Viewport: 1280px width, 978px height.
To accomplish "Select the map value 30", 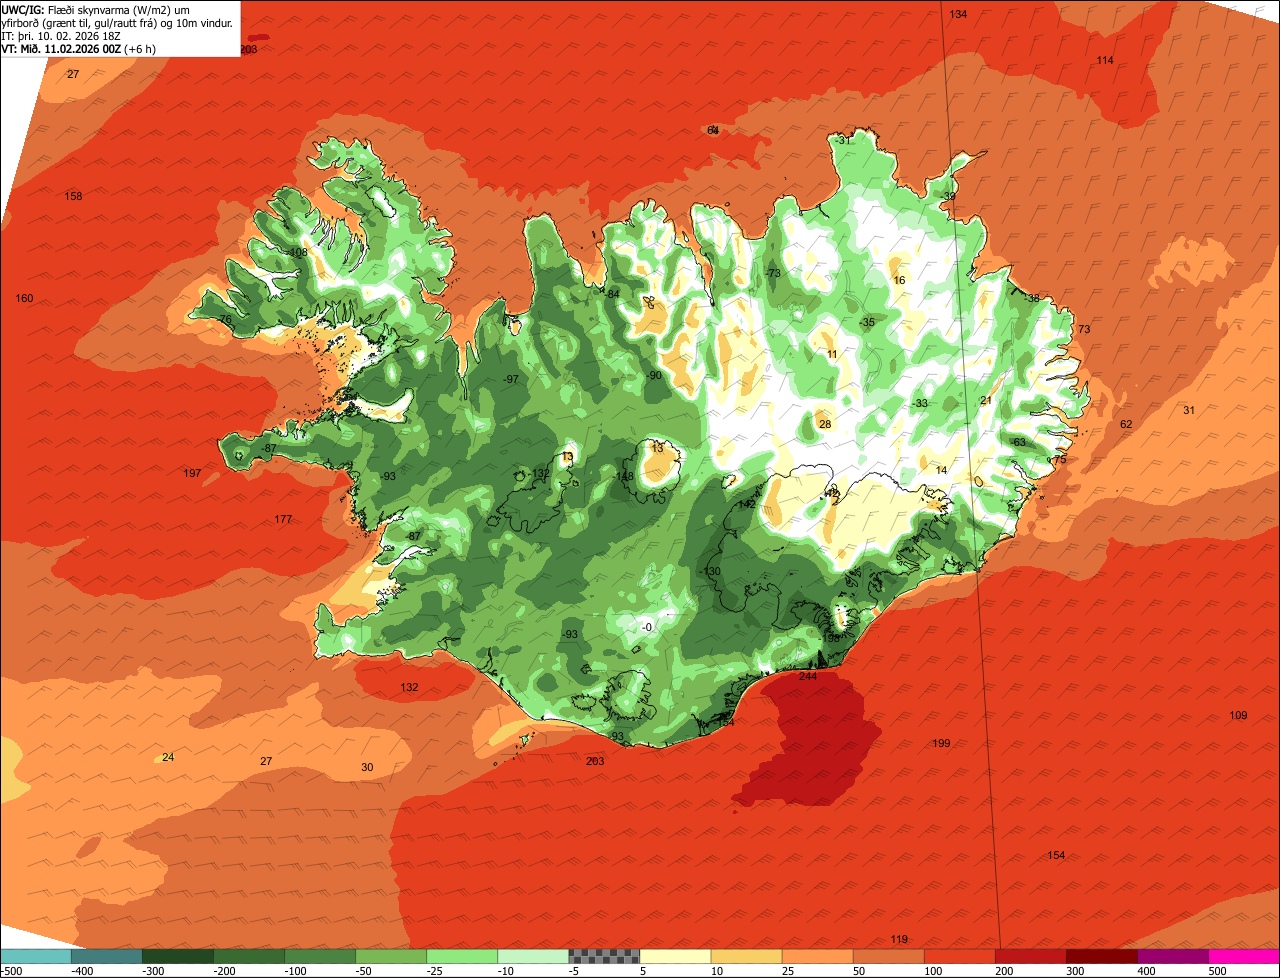I will coord(367,768).
